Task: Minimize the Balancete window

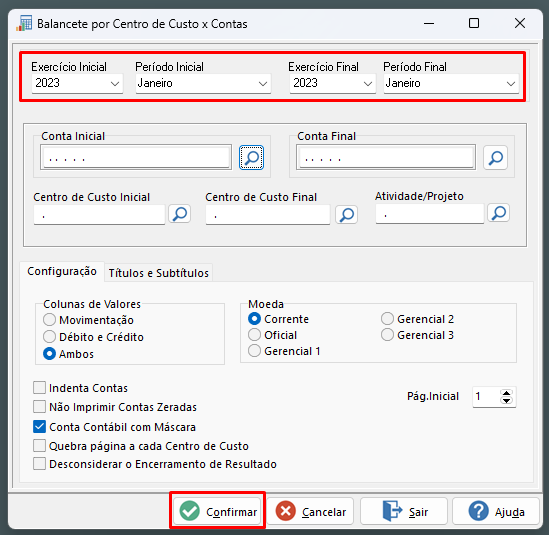Action: click(429, 23)
